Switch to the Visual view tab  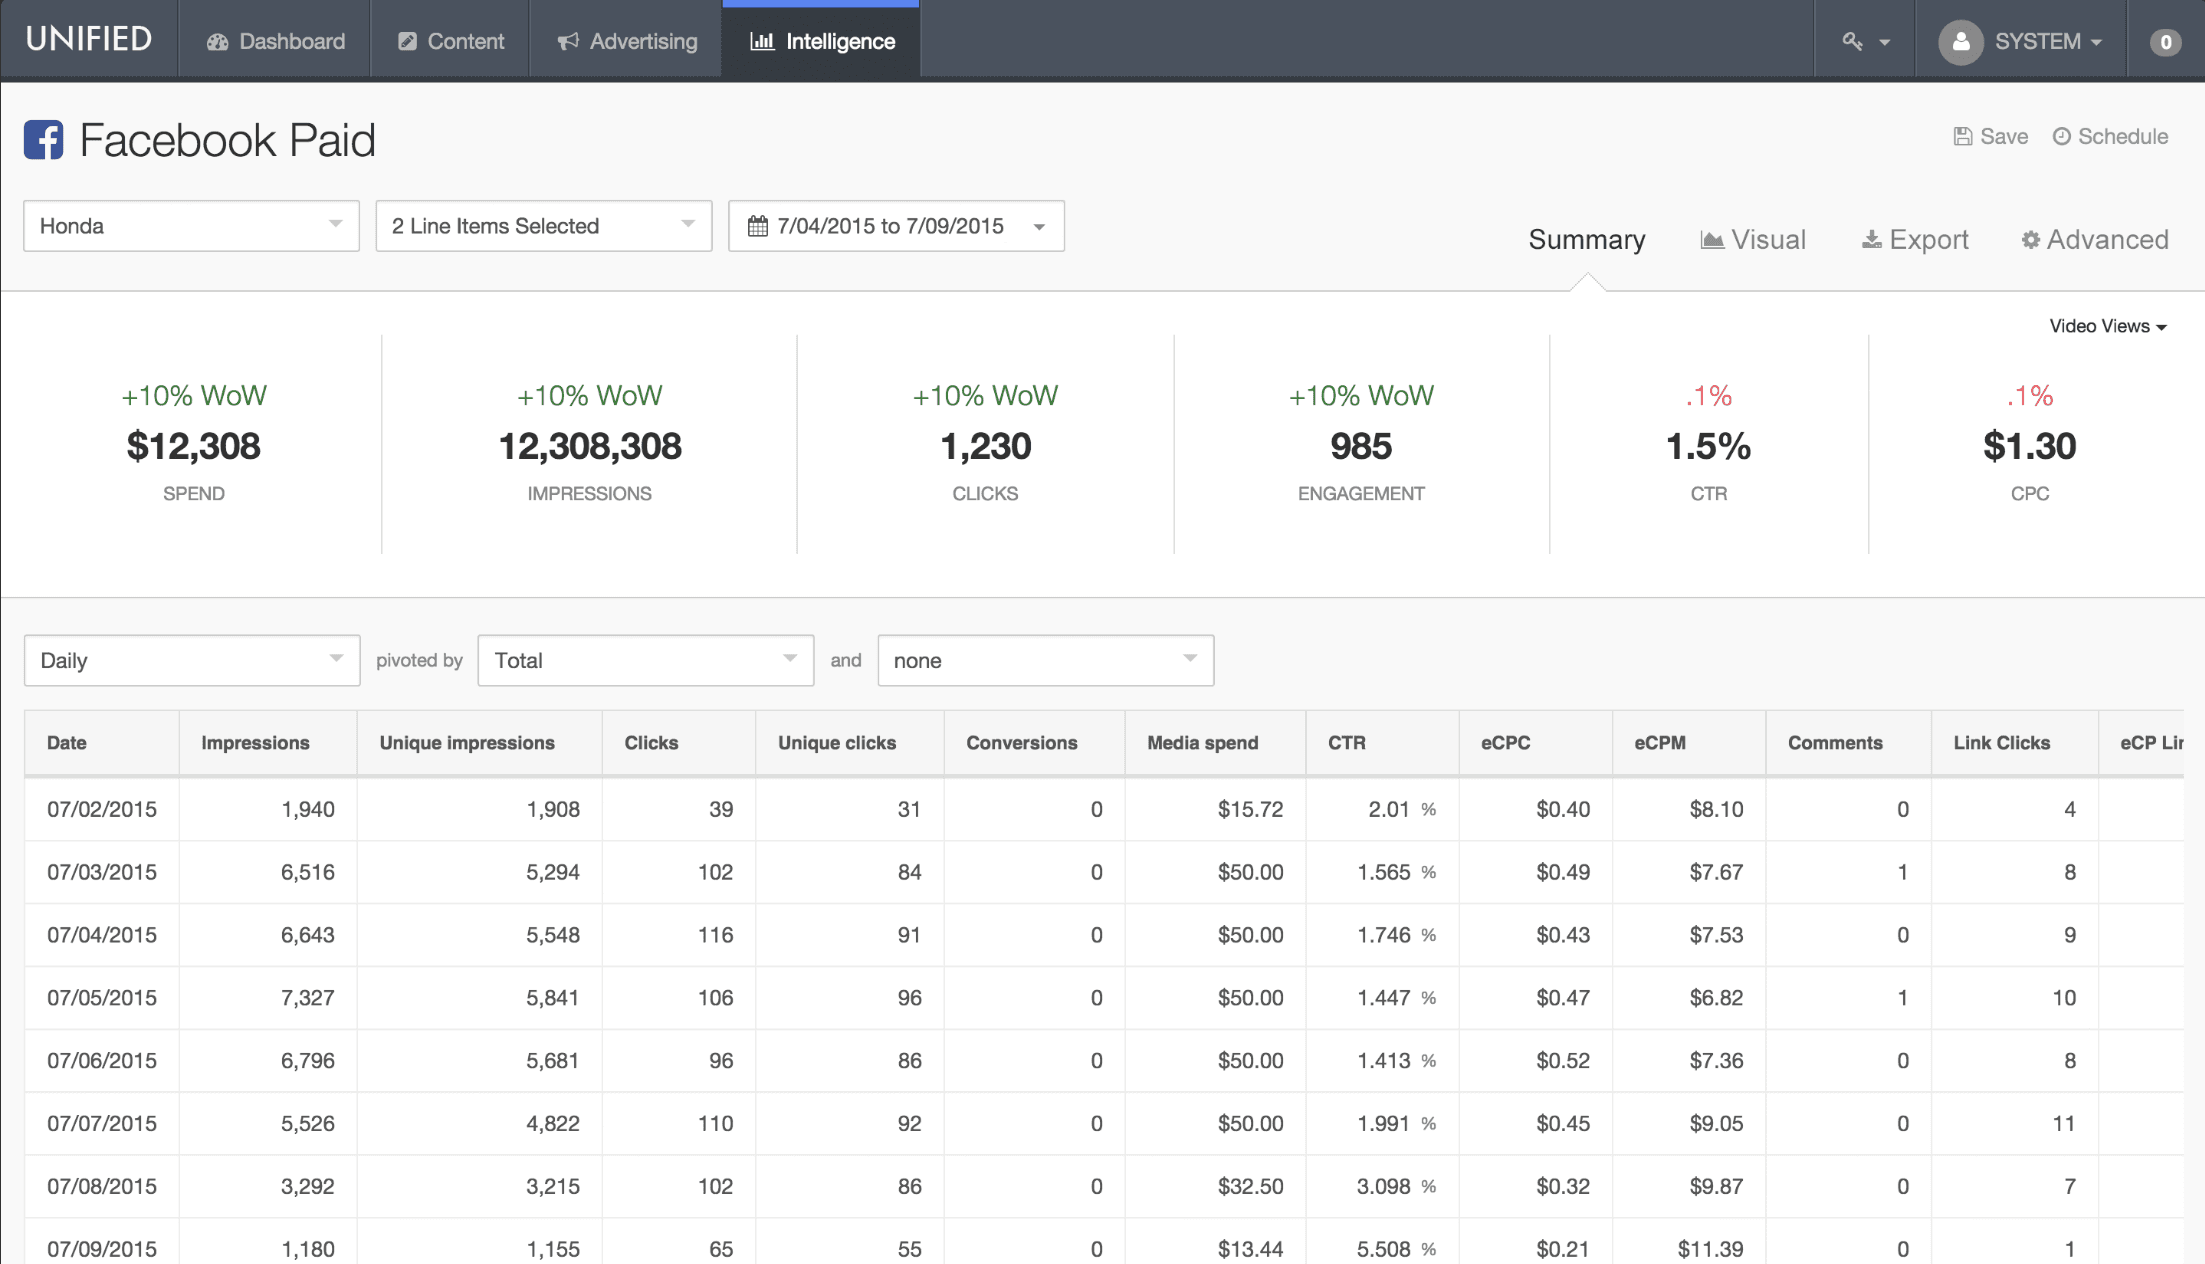point(1753,240)
